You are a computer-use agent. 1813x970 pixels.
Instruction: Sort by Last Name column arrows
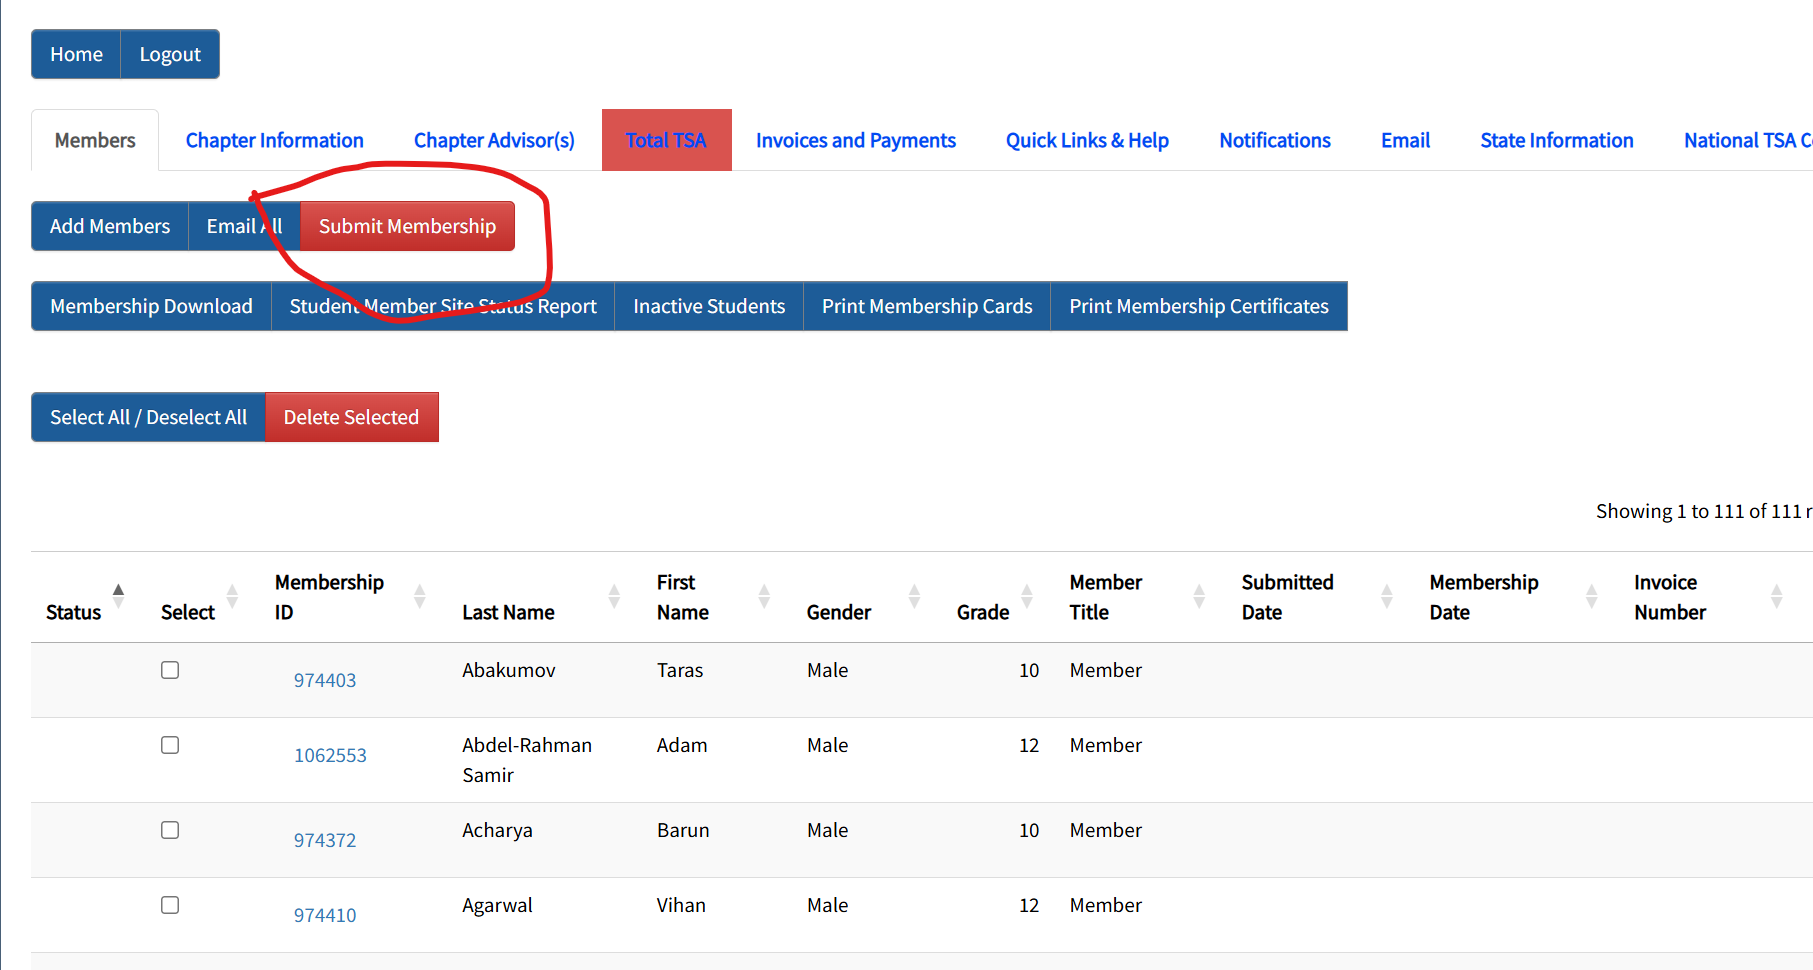[614, 597]
